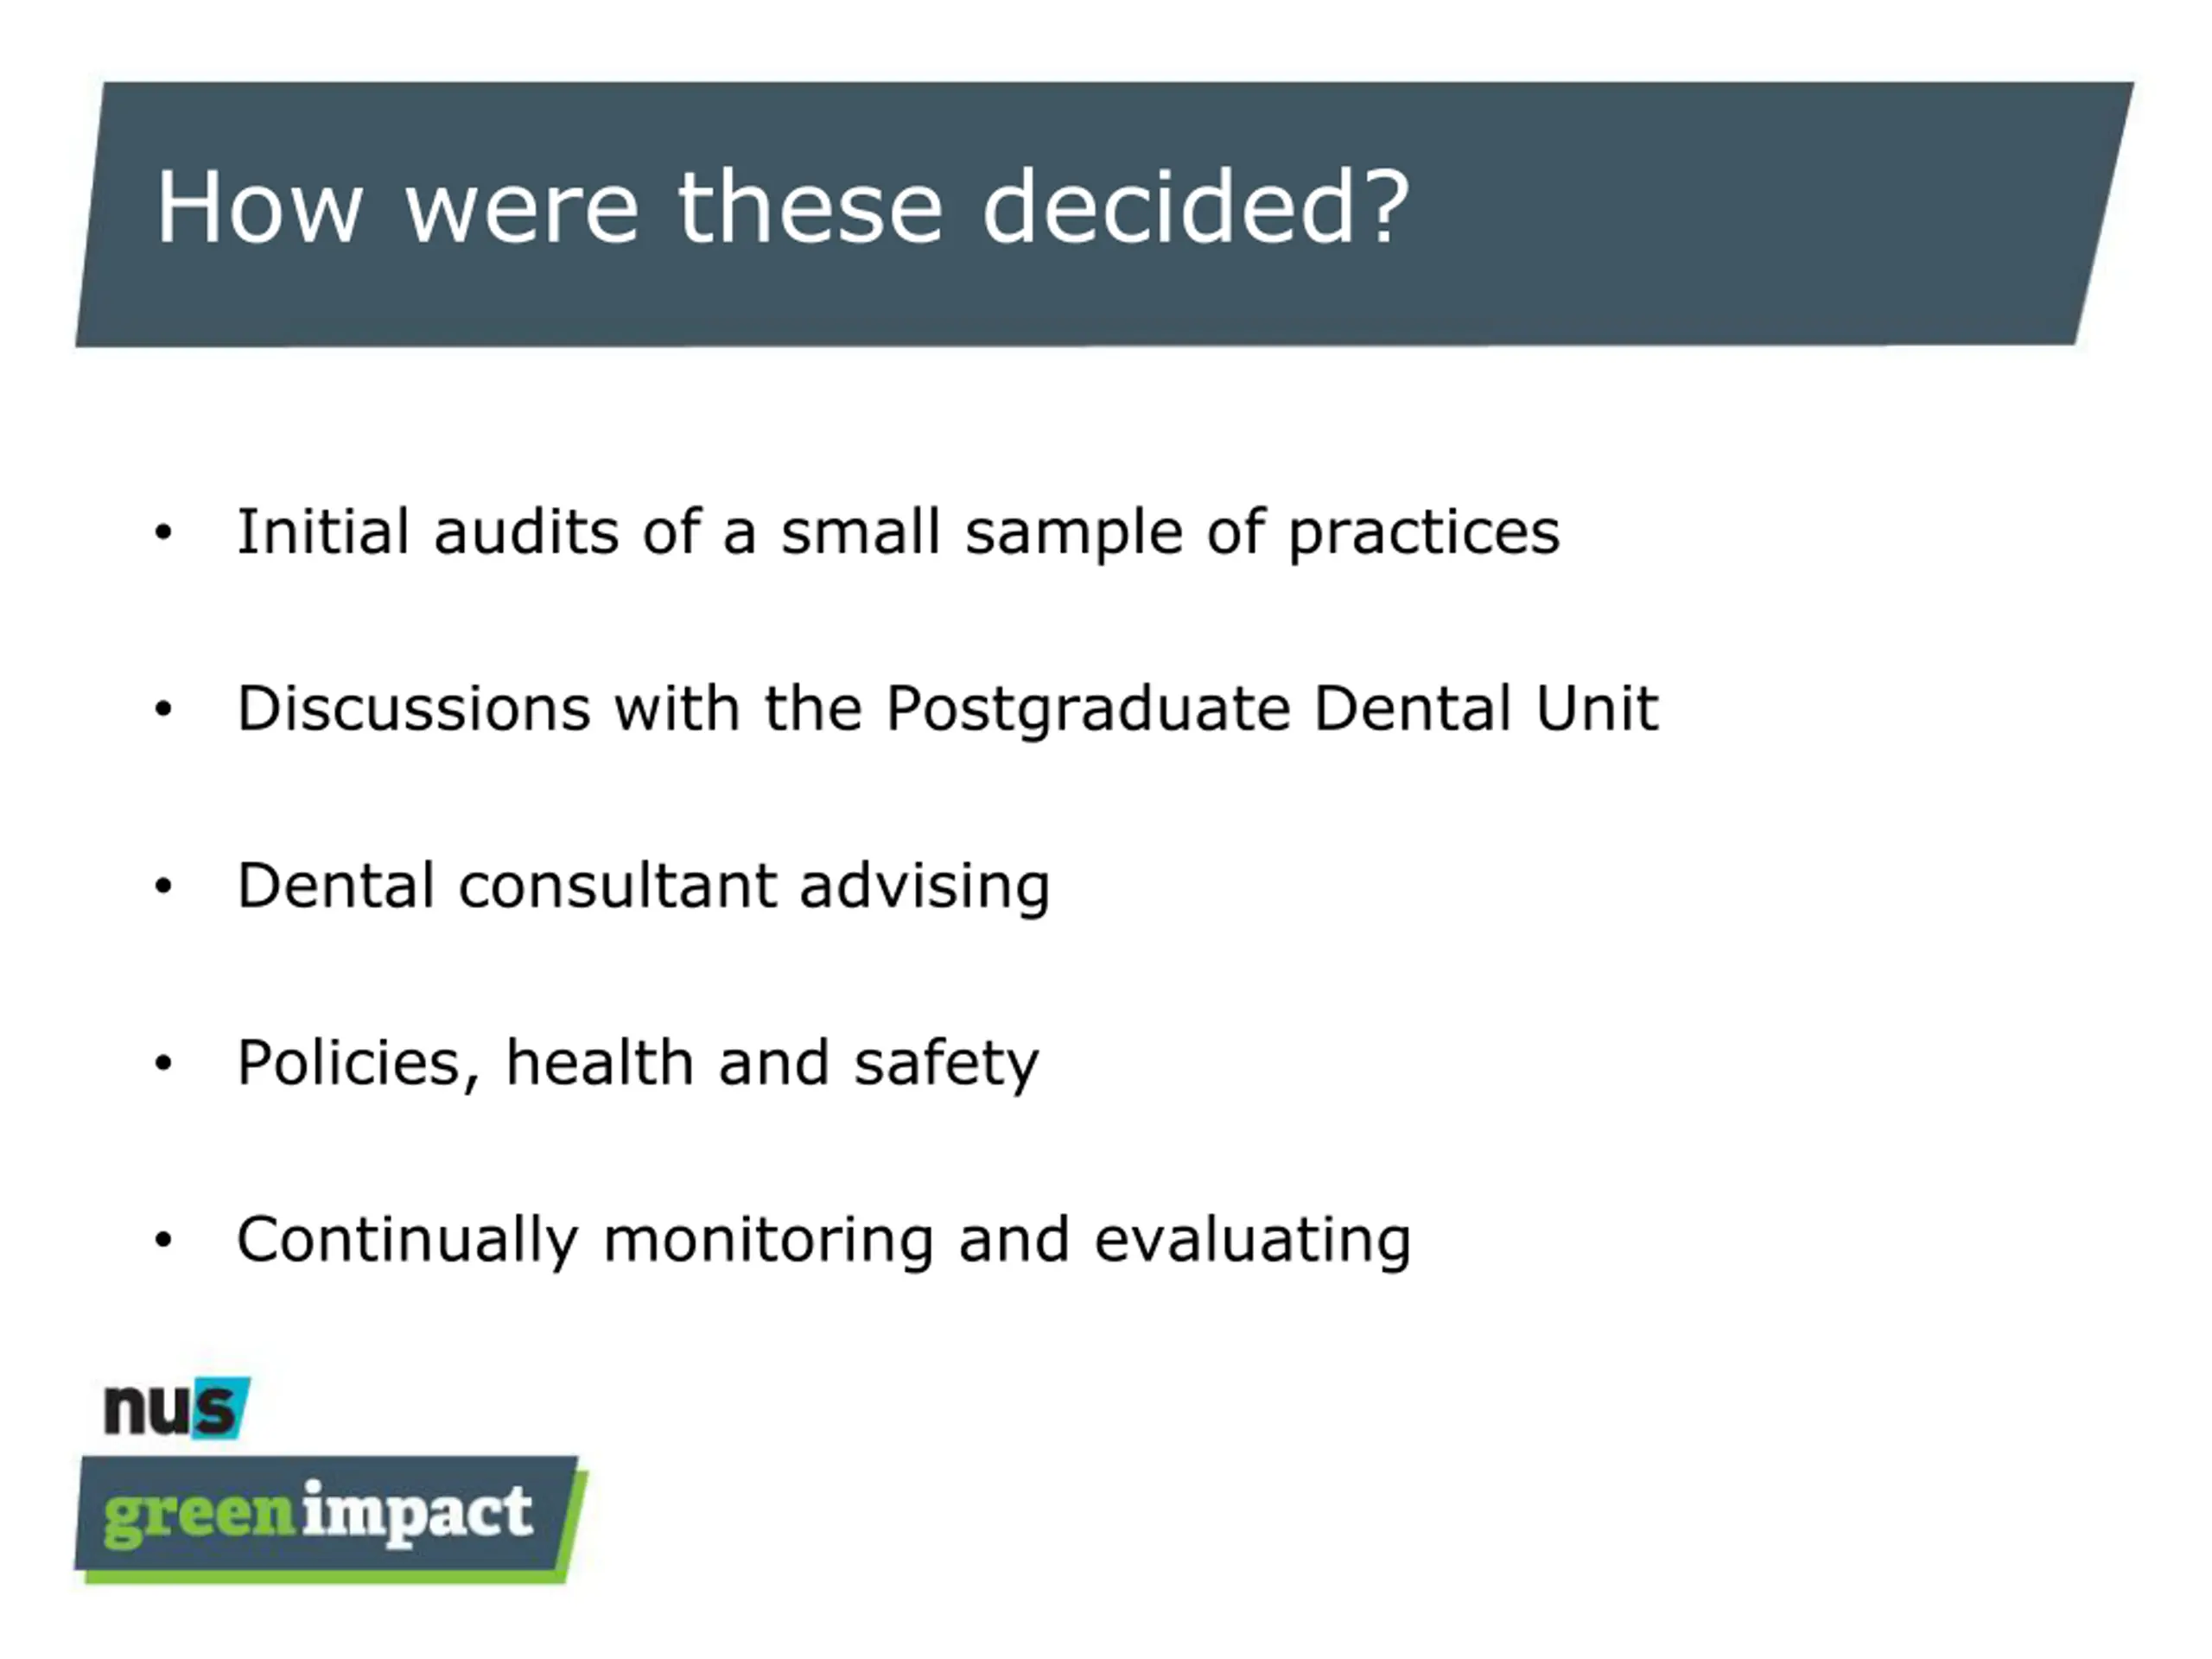Click the bullet point before 'Policies'
2212x1659 pixels.
[163, 1063]
